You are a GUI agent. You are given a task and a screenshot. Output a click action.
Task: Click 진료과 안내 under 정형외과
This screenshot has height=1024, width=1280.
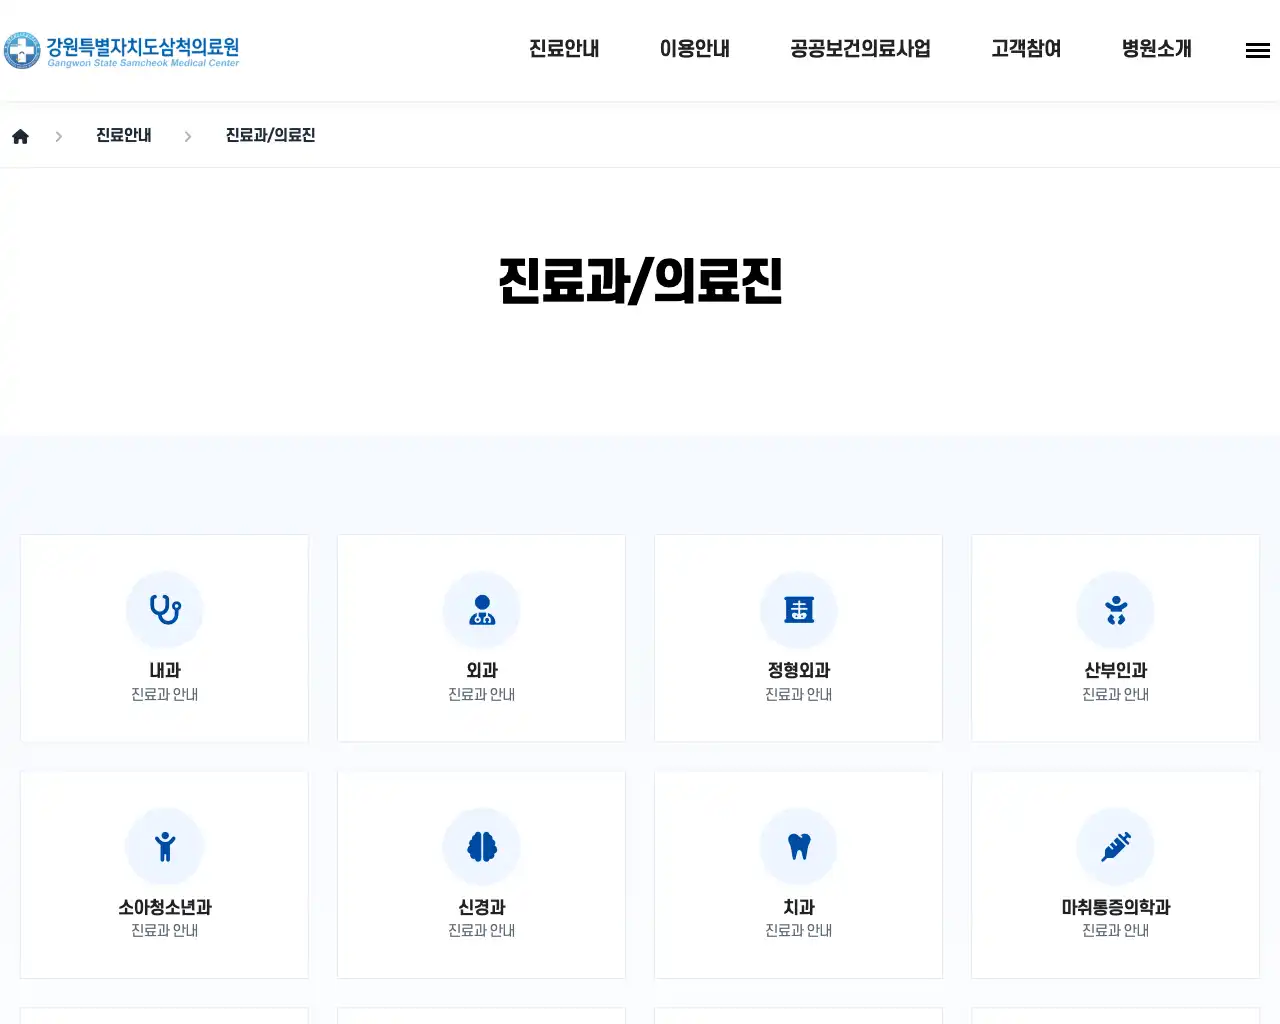click(x=799, y=694)
